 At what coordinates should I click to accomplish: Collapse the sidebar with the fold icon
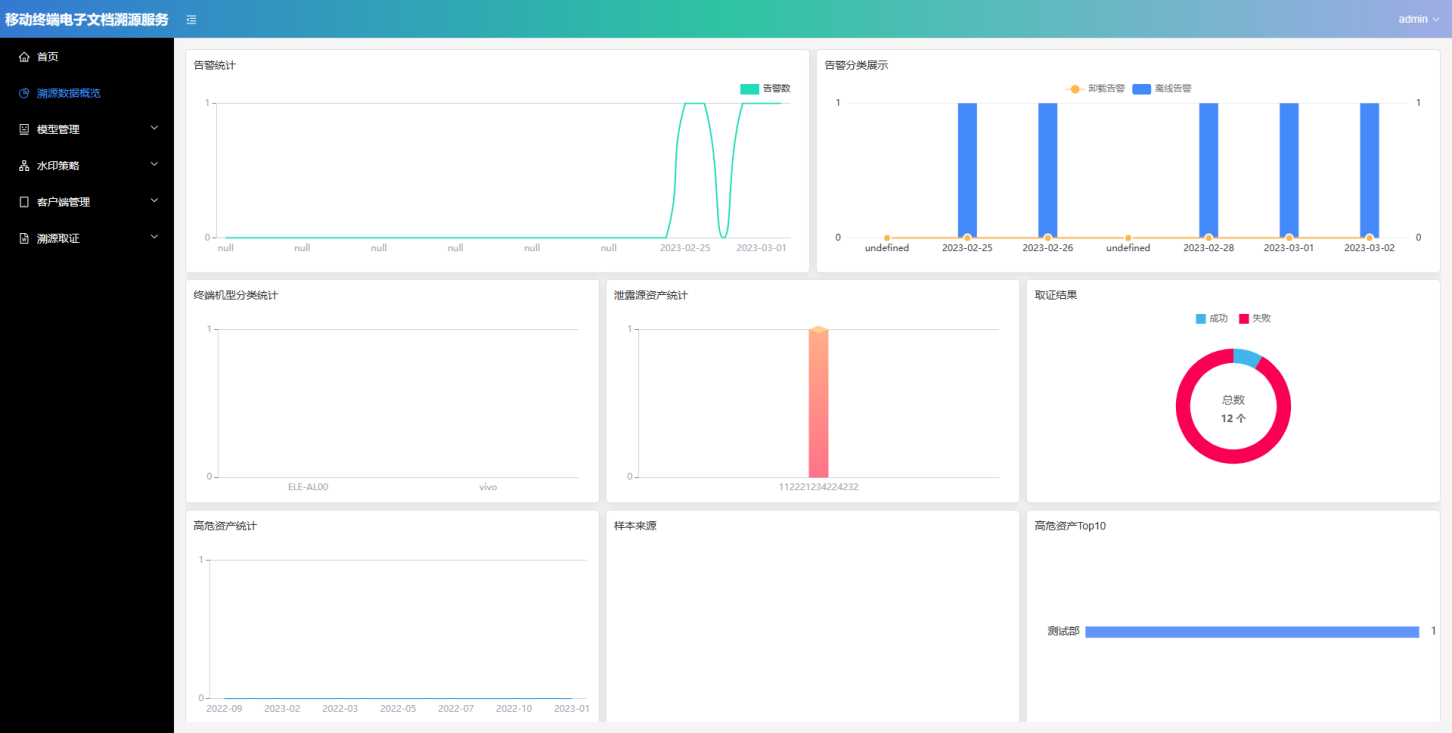191,19
